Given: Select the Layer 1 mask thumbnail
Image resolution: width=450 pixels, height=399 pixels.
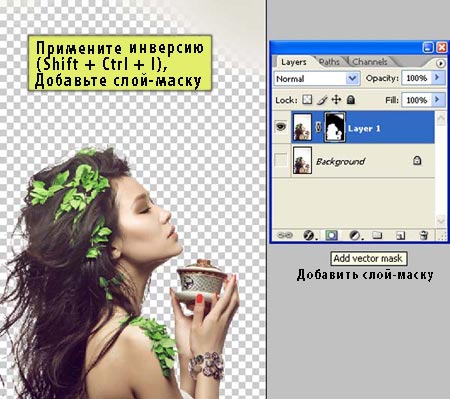Looking at the screenshot, I should [334, 127].
